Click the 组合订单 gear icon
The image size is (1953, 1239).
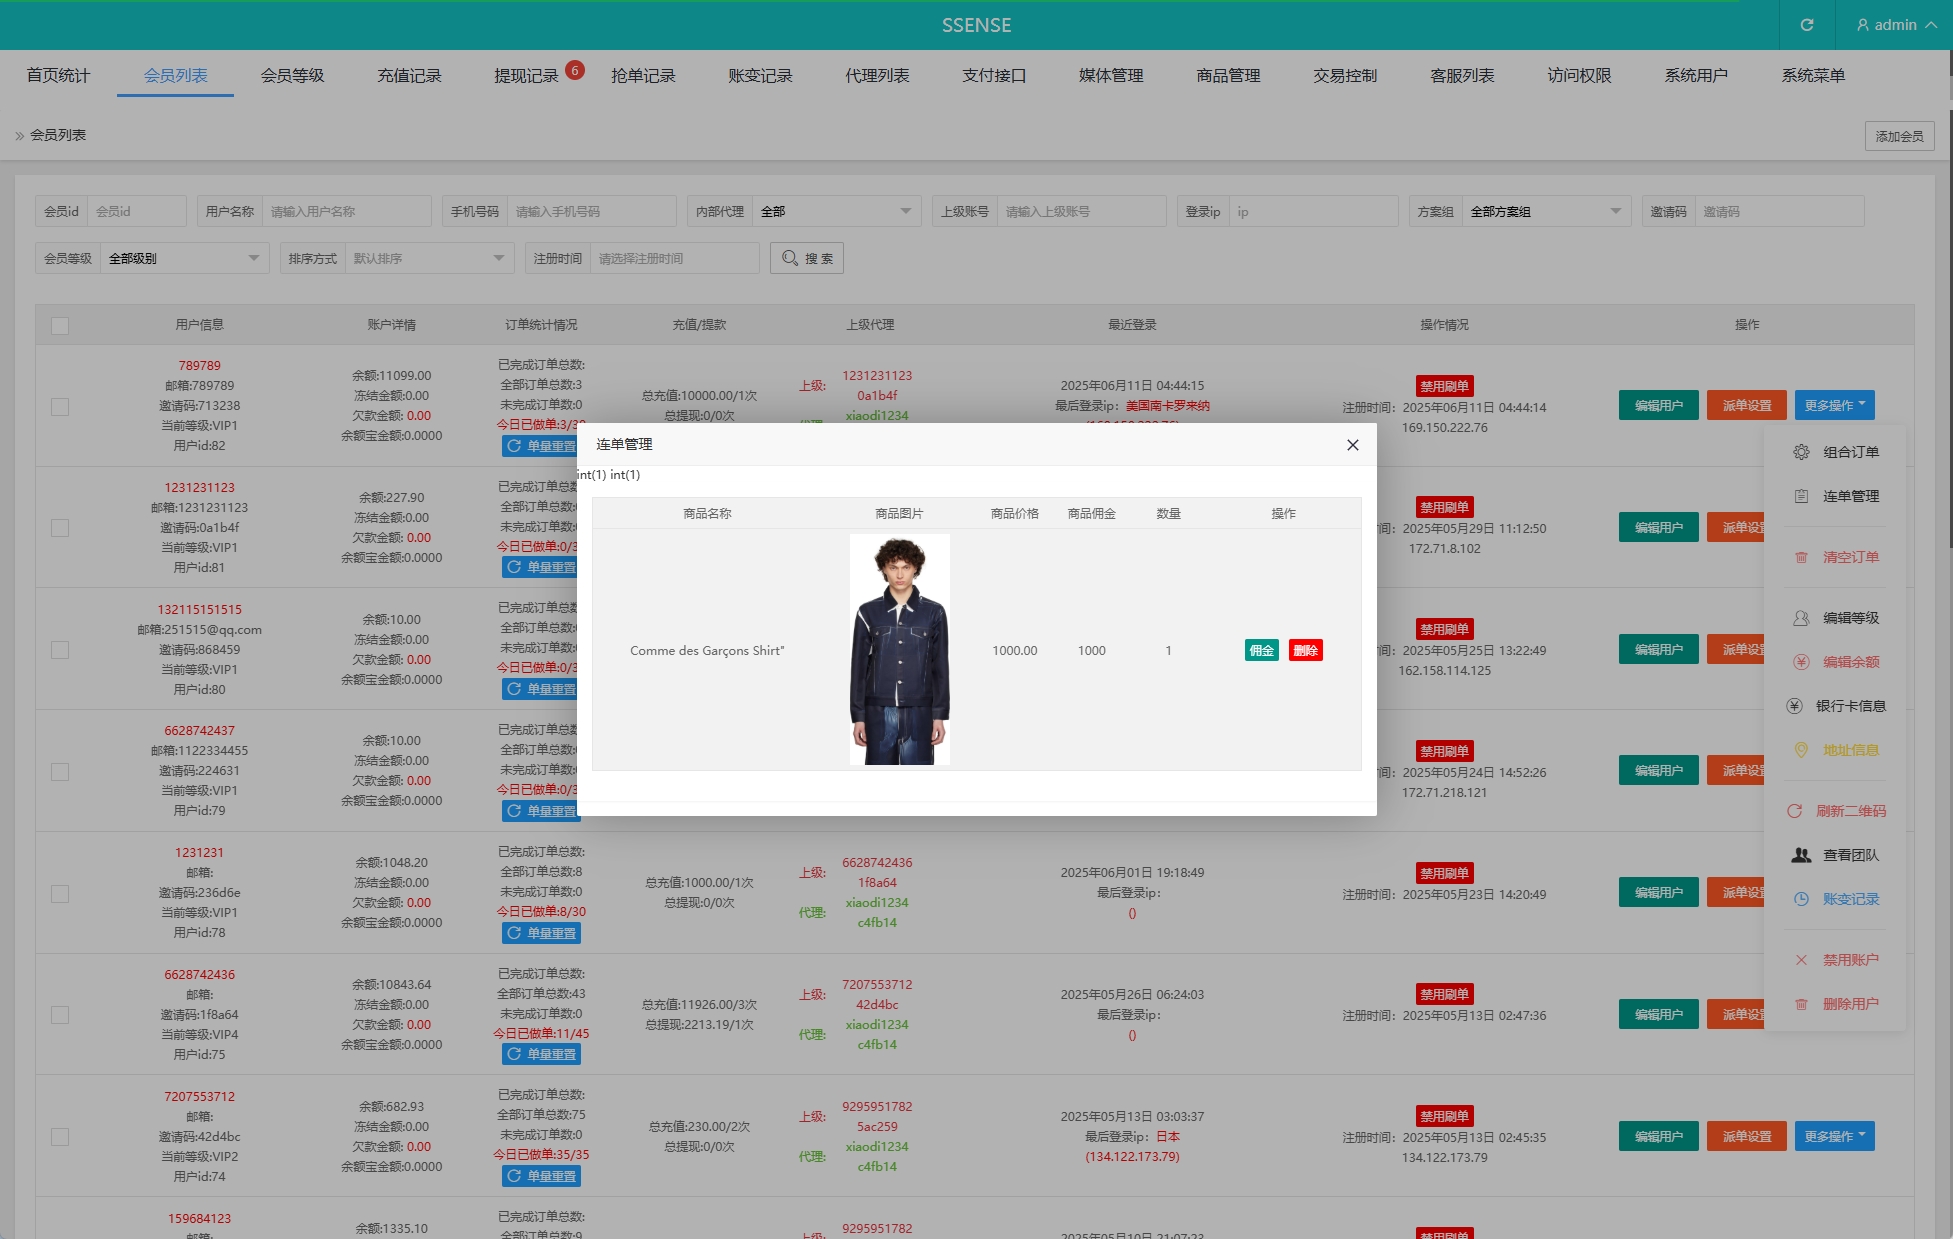tap(1801, 452)
